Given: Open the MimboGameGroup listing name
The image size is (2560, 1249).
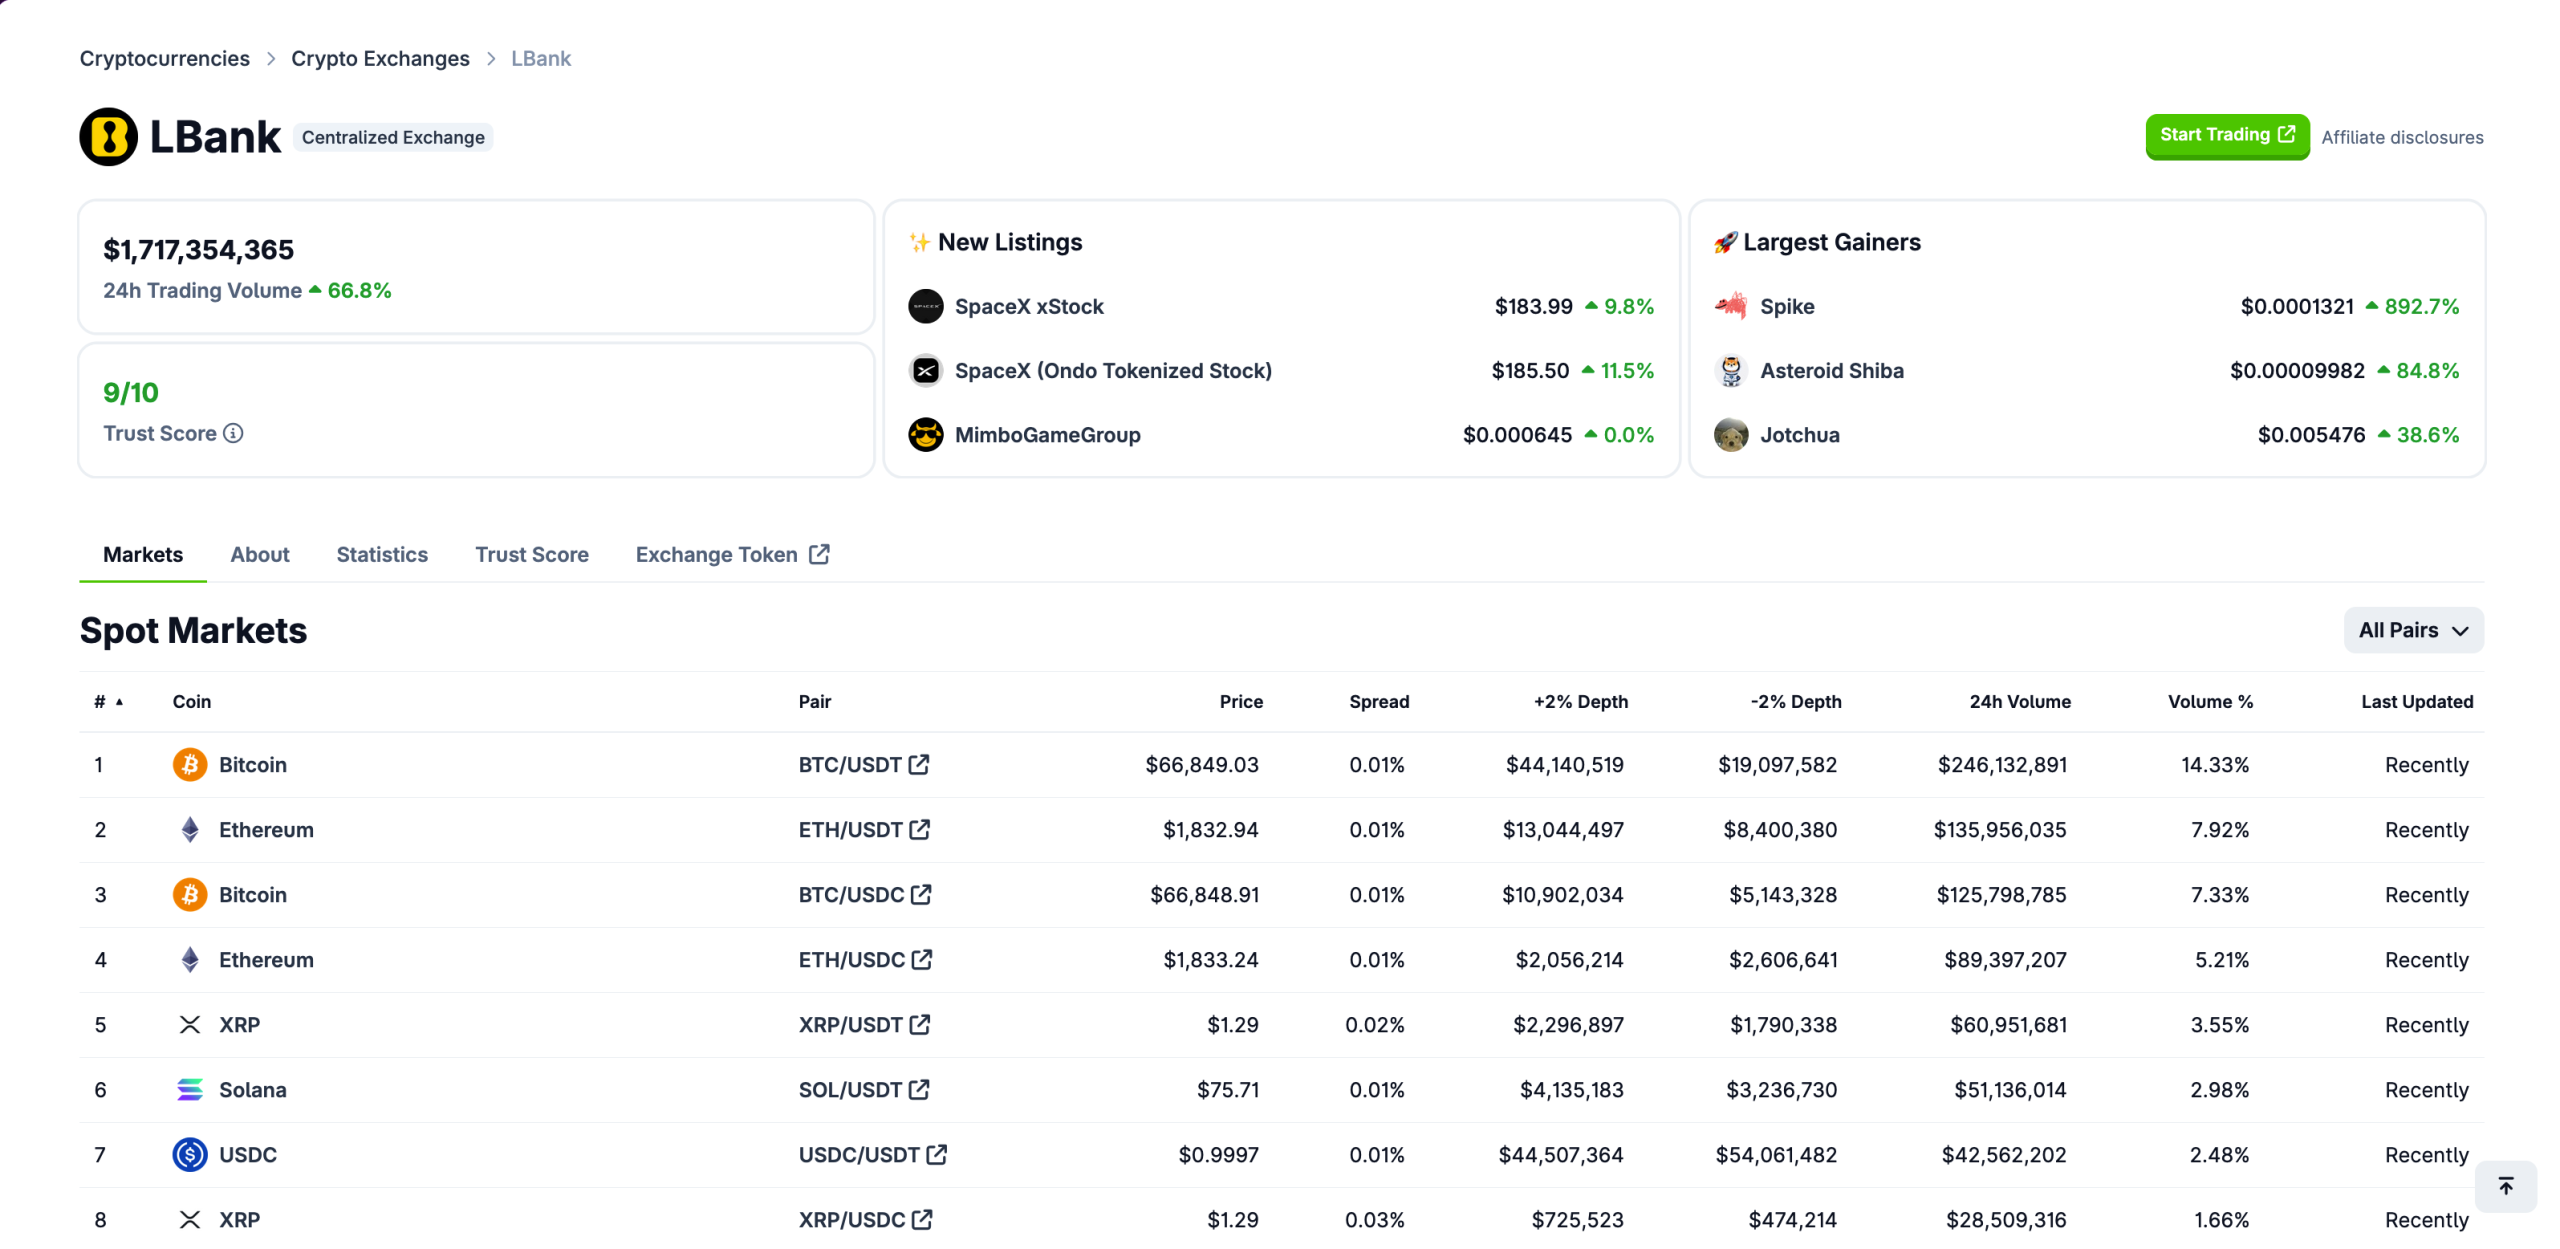Looking at the screenshot, I should 1047,435.
